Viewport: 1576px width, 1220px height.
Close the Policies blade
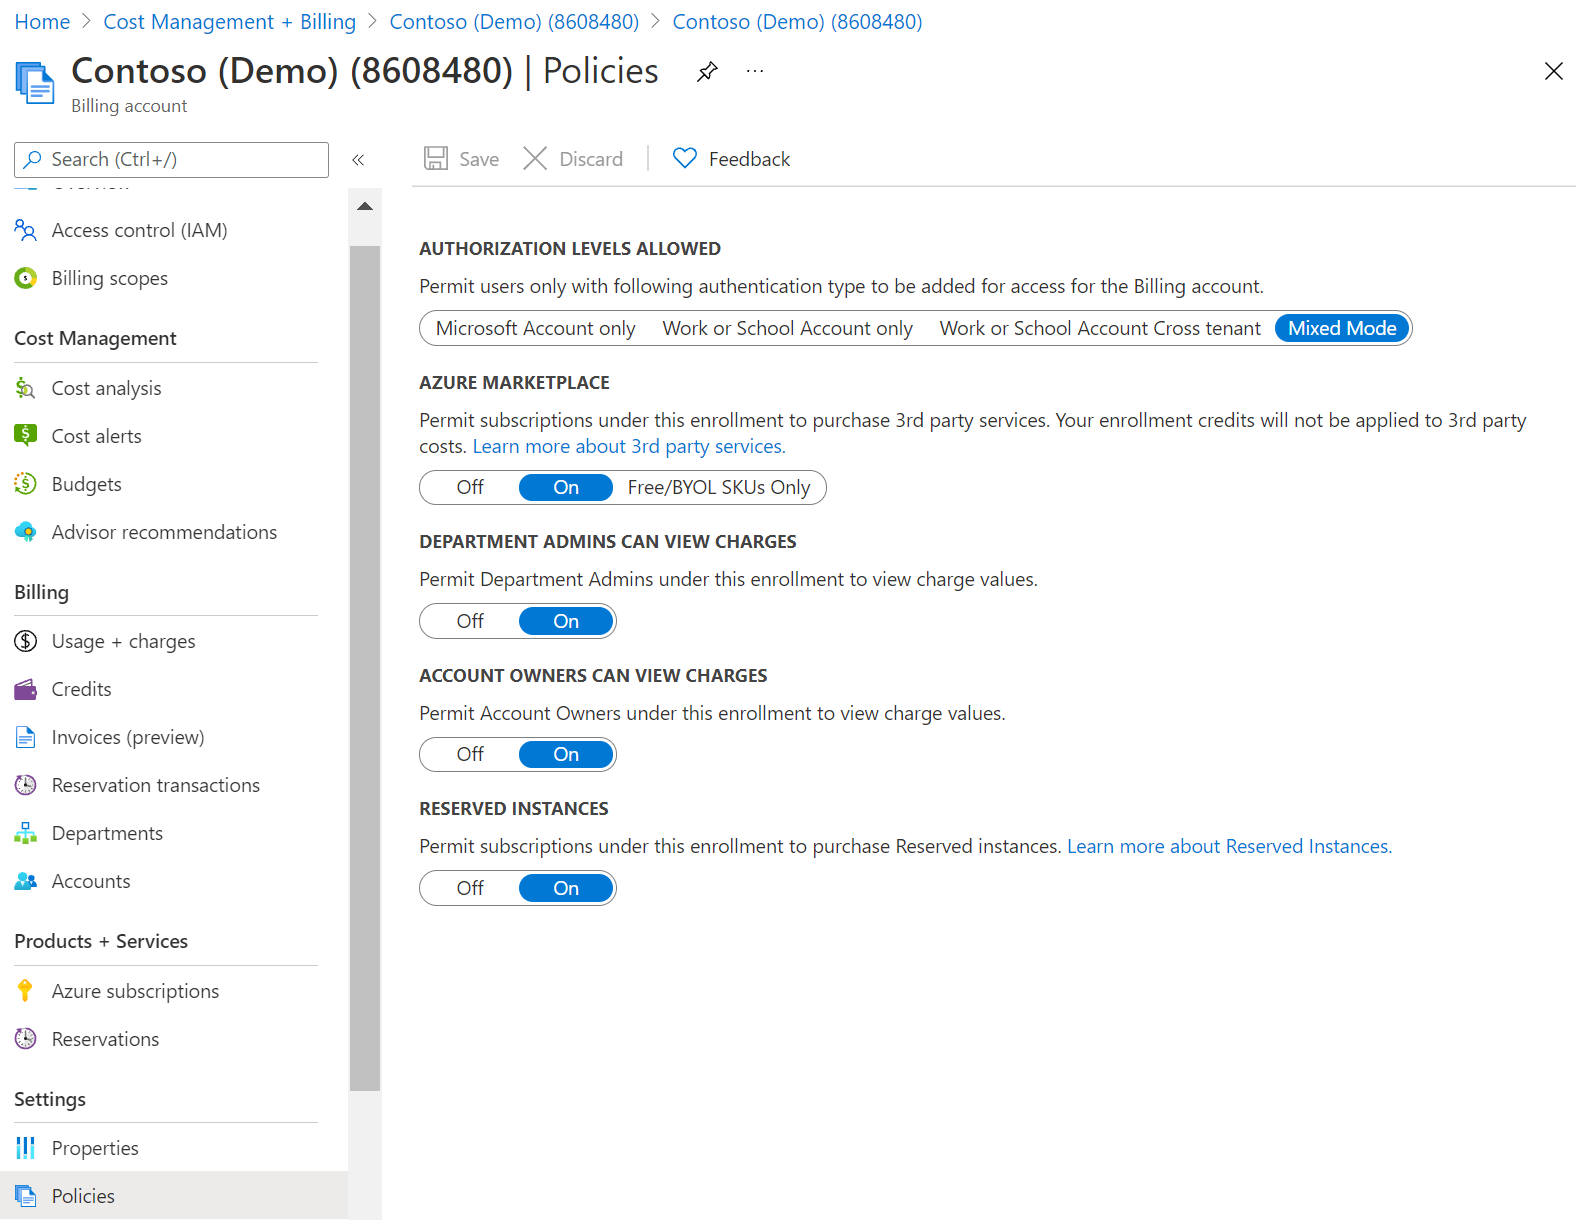(1553, 71)
